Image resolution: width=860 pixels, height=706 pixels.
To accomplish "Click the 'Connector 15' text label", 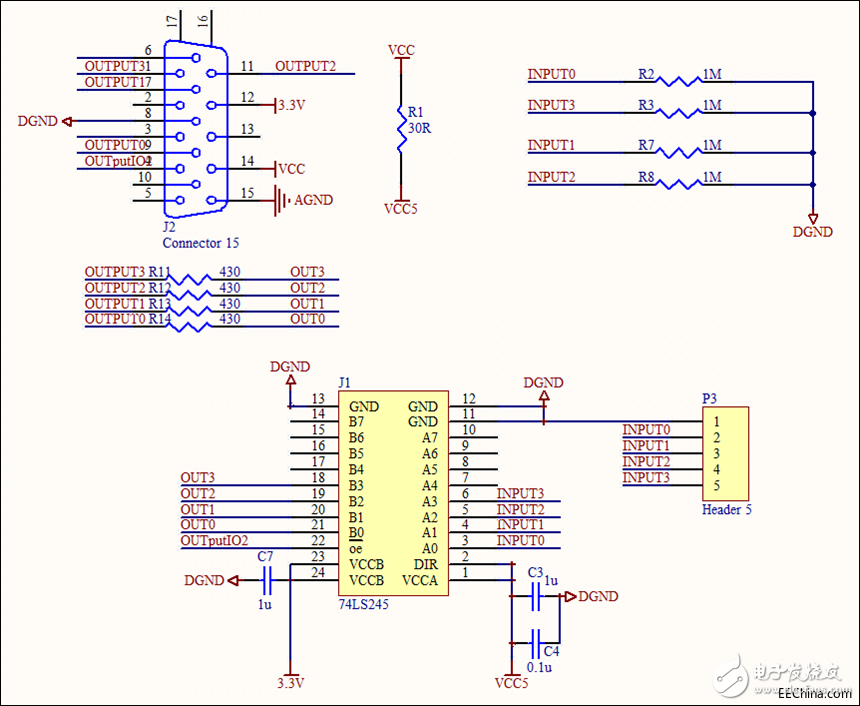I will [x=201, y=243].
